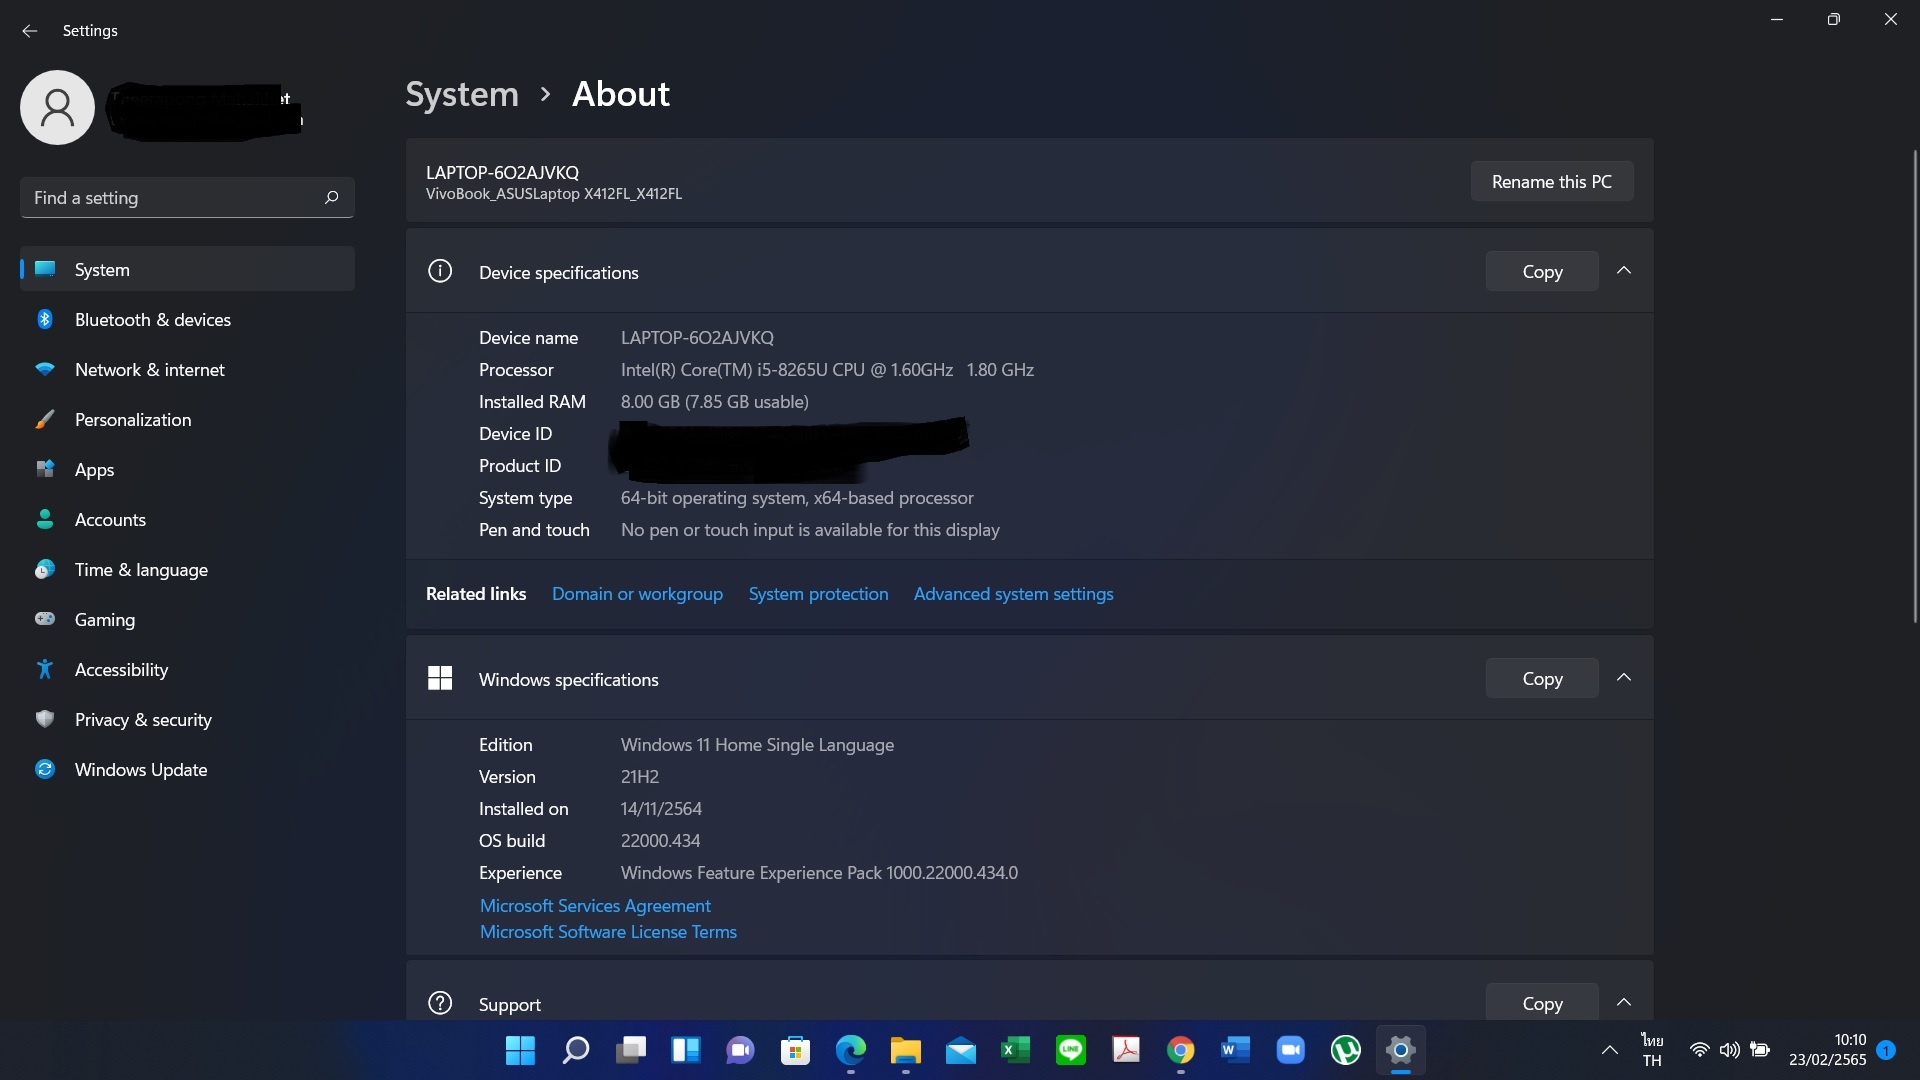This screenshot has width=1920, height=1080.
Task: Open Microsoft Software License Terms link
Action: (x=608, y=932)
